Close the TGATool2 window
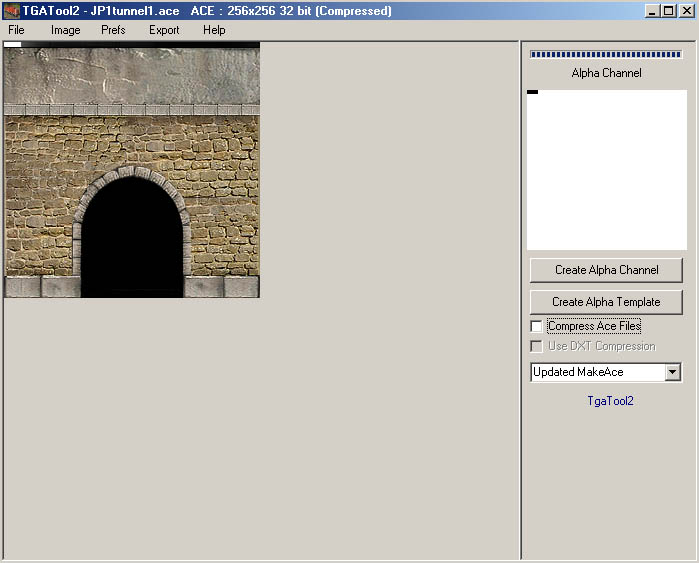The width and height of the screenshot is (699, 563). tap(687, 11)
